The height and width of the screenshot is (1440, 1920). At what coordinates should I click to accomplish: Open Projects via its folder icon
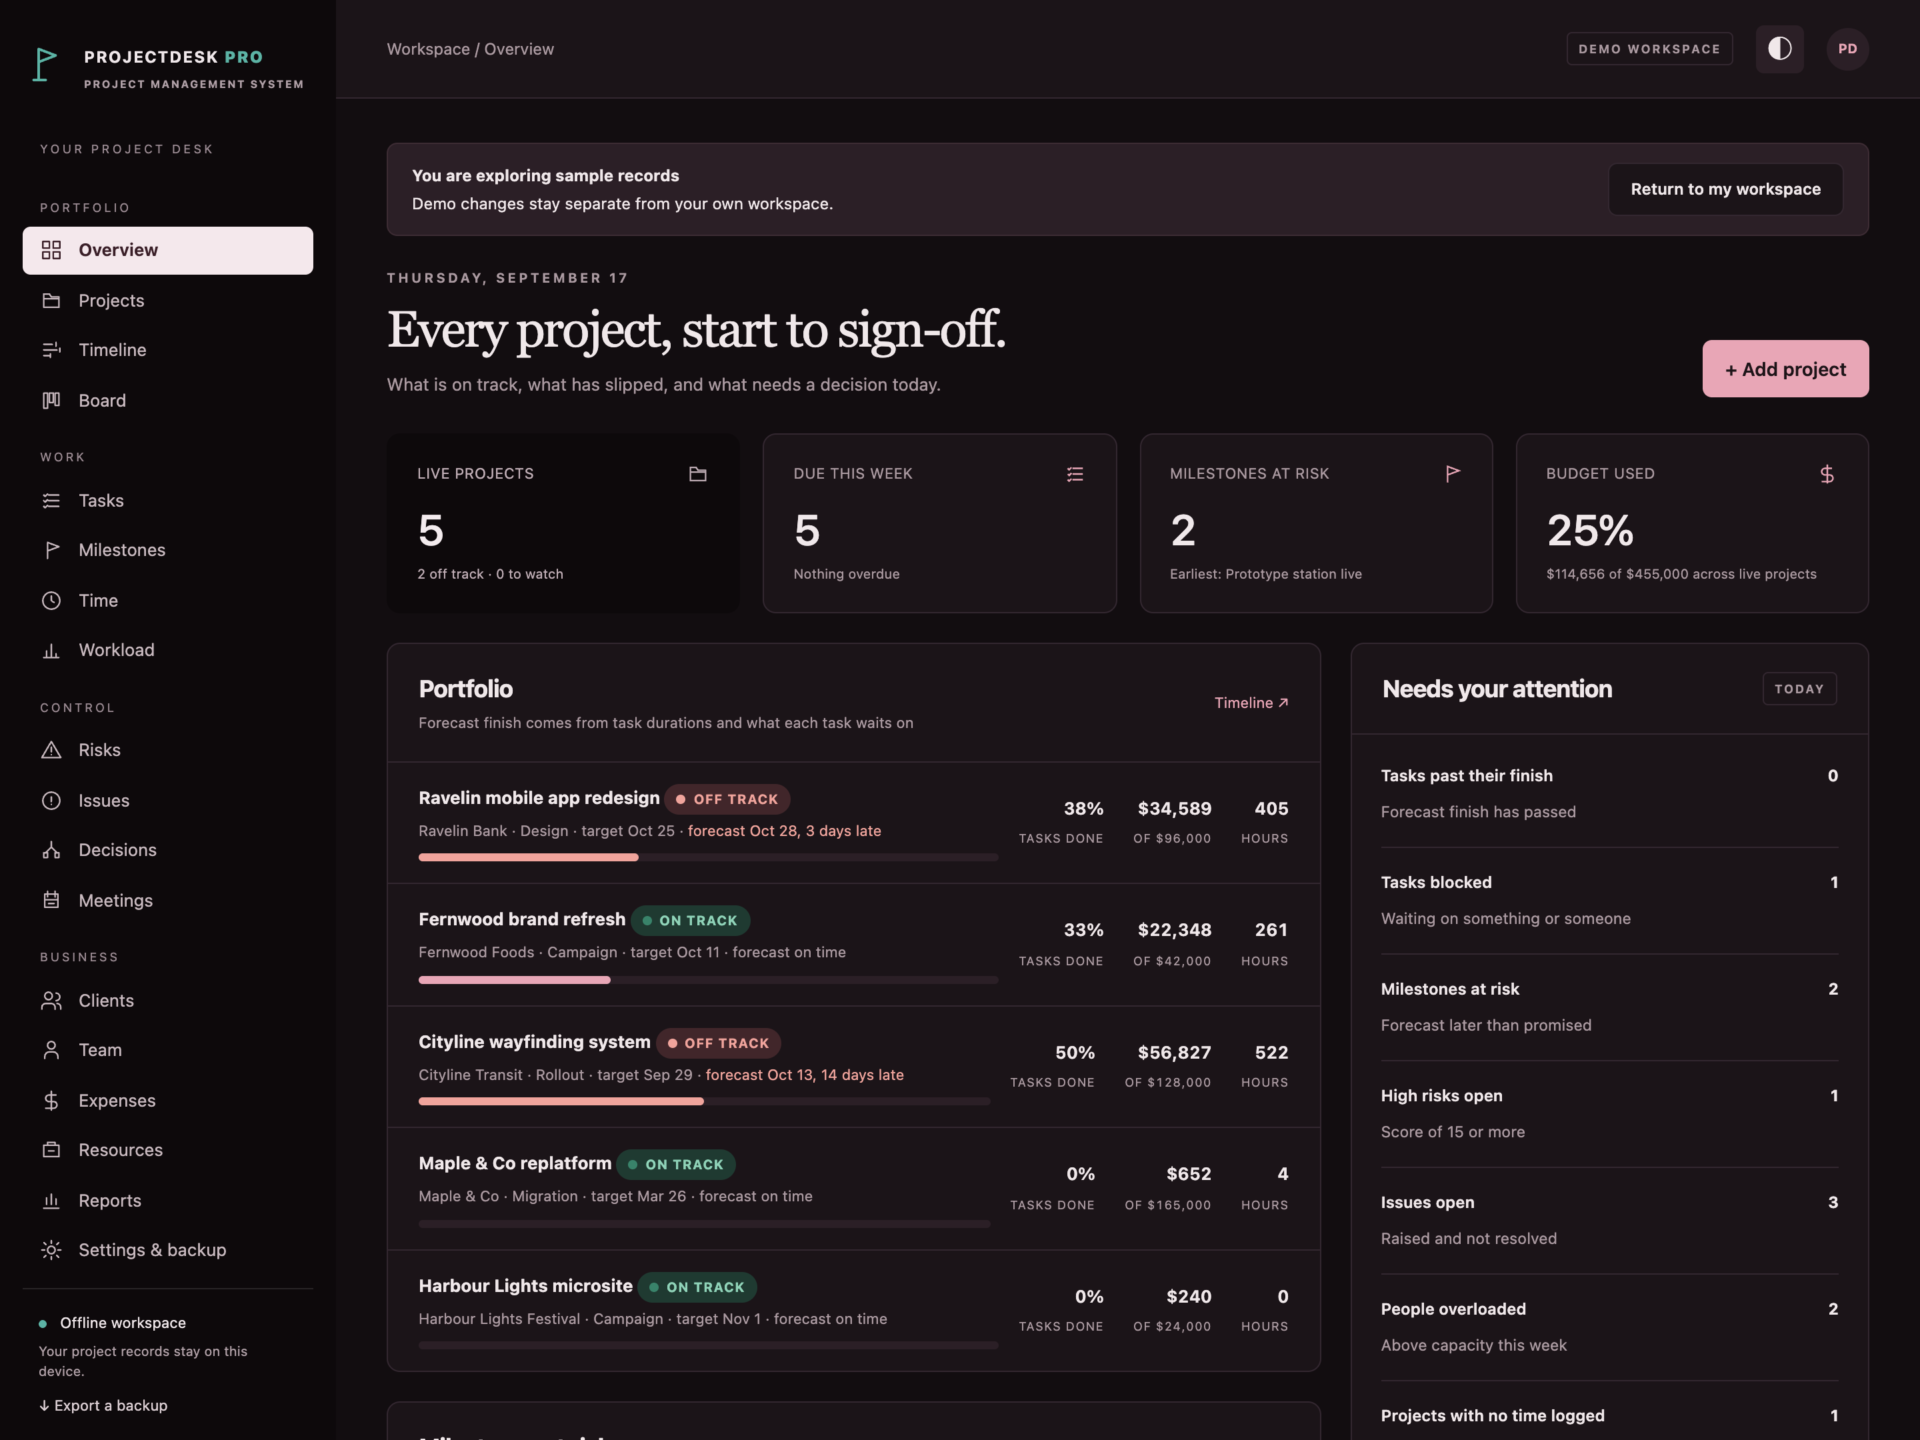(51, 300)
